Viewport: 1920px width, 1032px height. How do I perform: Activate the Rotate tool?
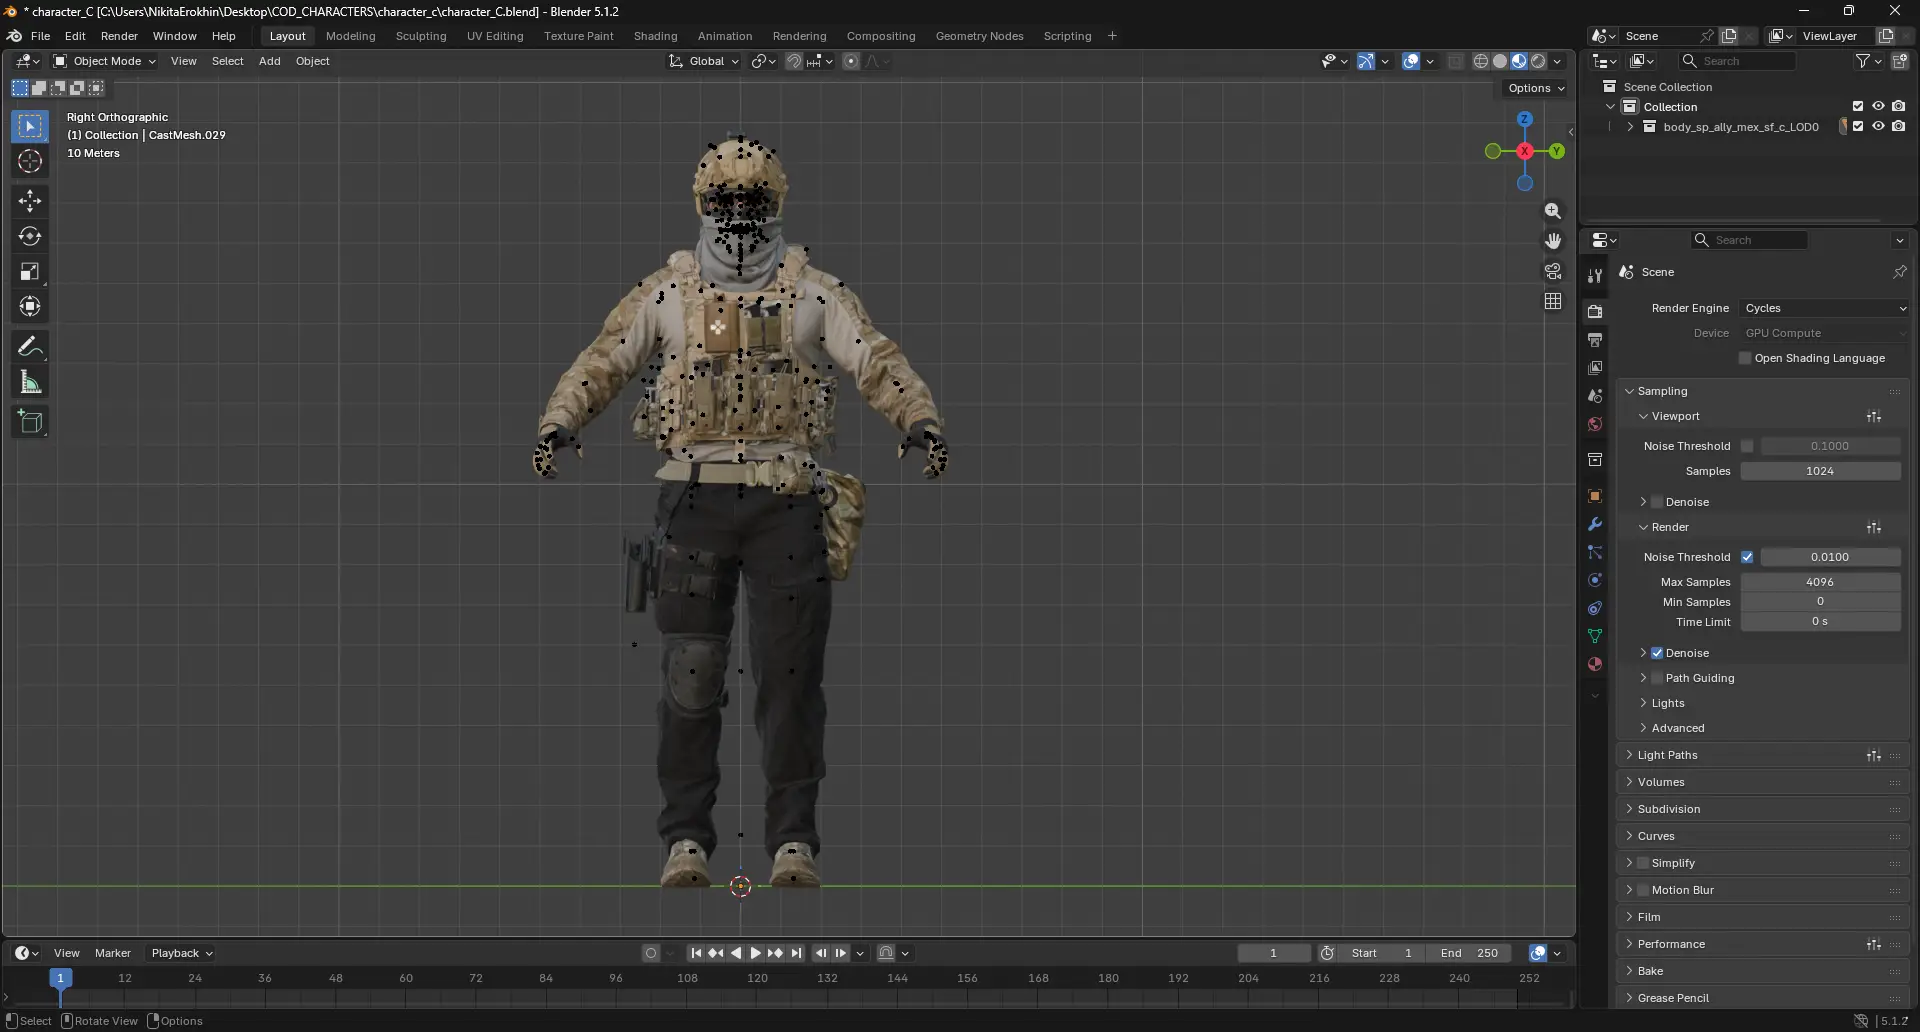point(30,236)
